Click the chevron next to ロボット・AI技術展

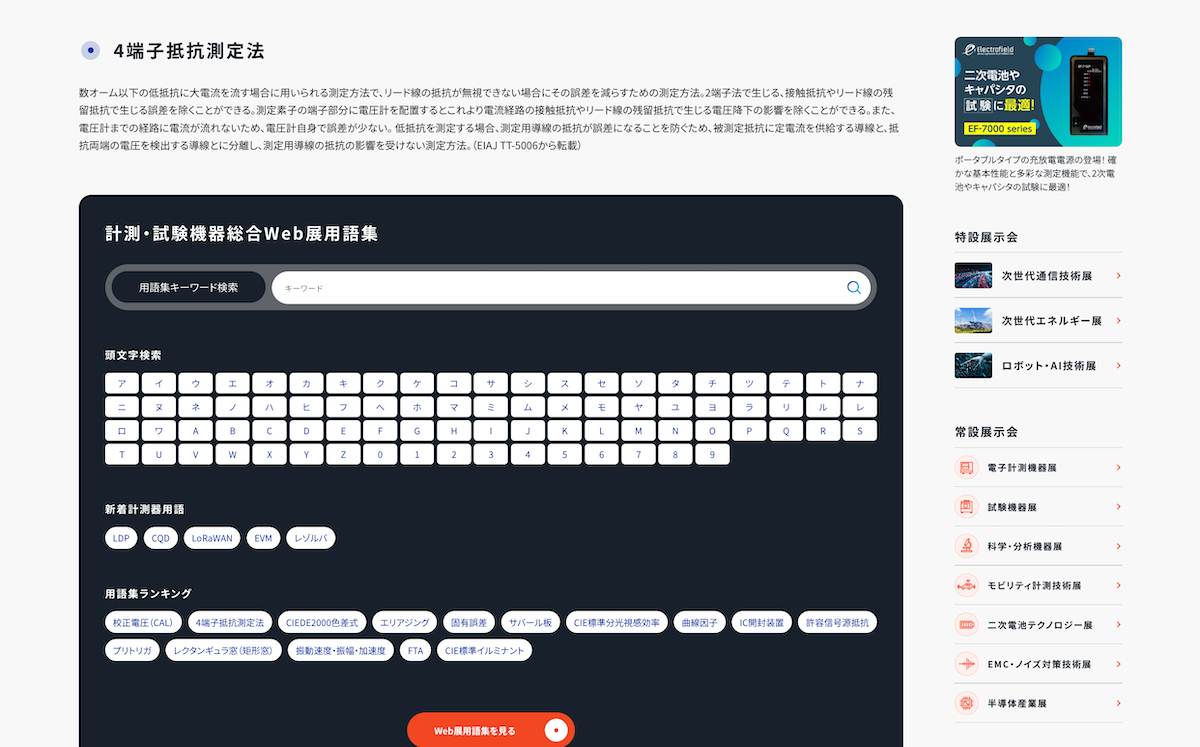(x=1118, y=366)
